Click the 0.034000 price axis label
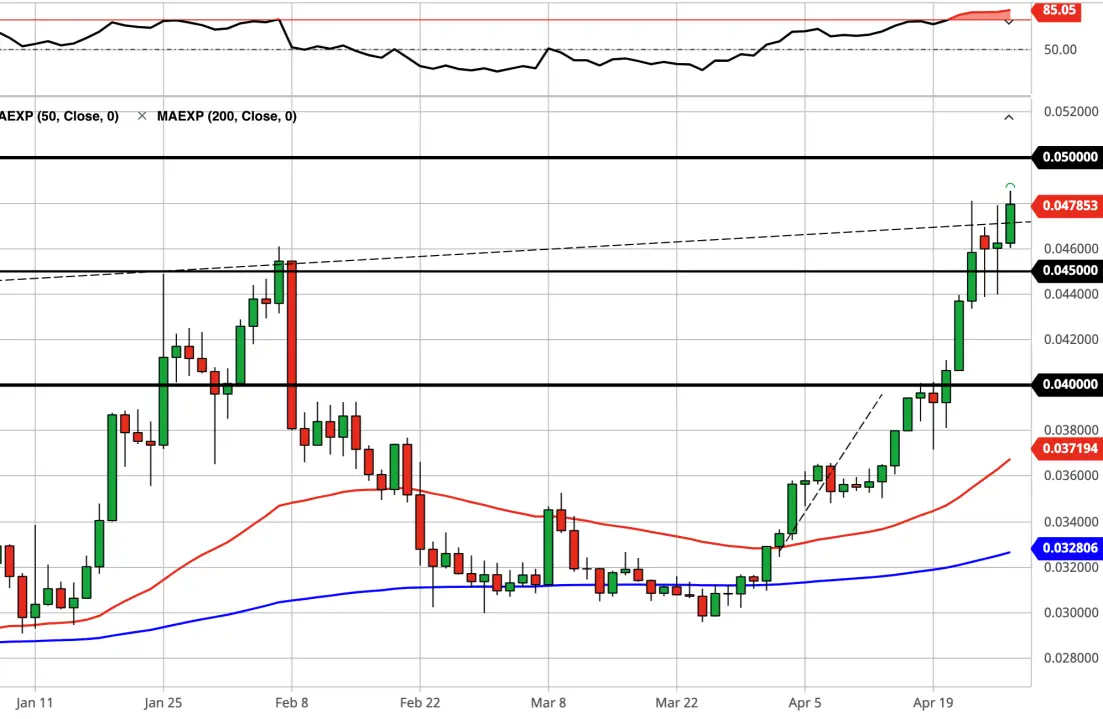The image size is (1103, 719). tap(1071, 522)
